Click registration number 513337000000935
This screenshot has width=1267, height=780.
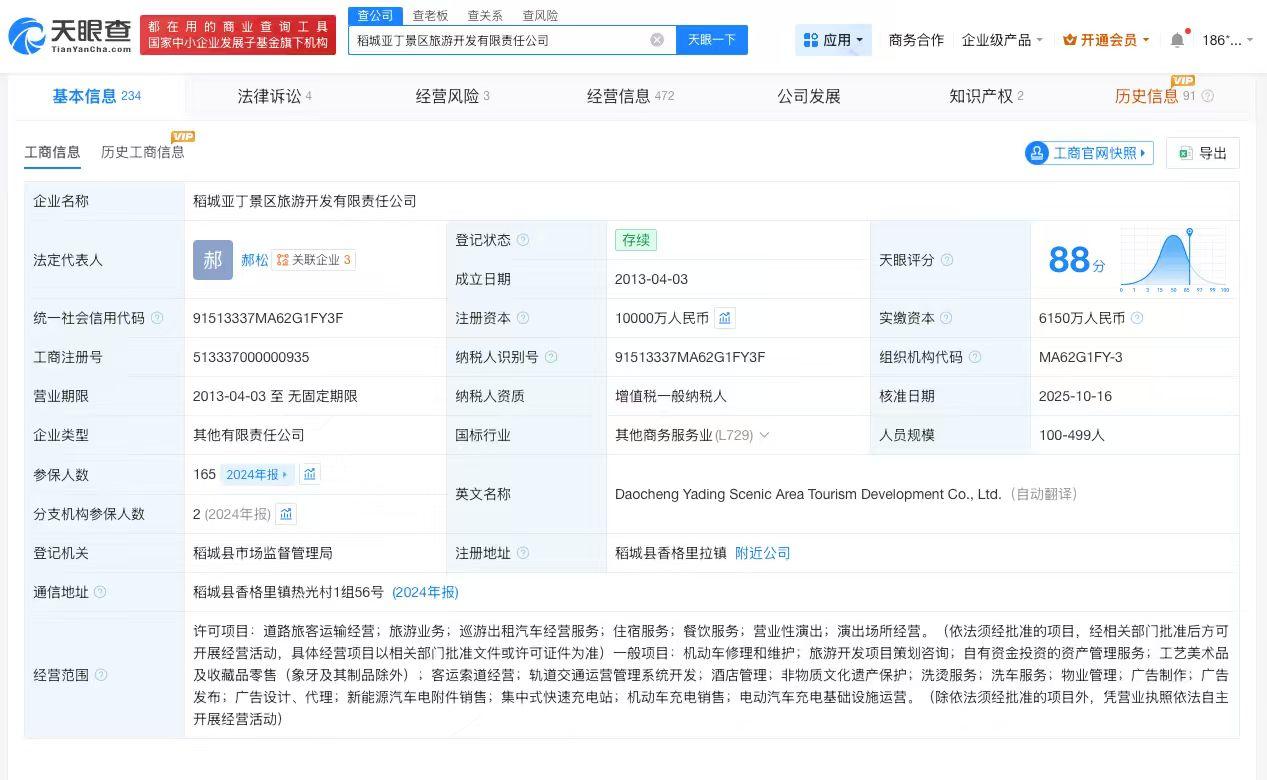pos(251,357)
